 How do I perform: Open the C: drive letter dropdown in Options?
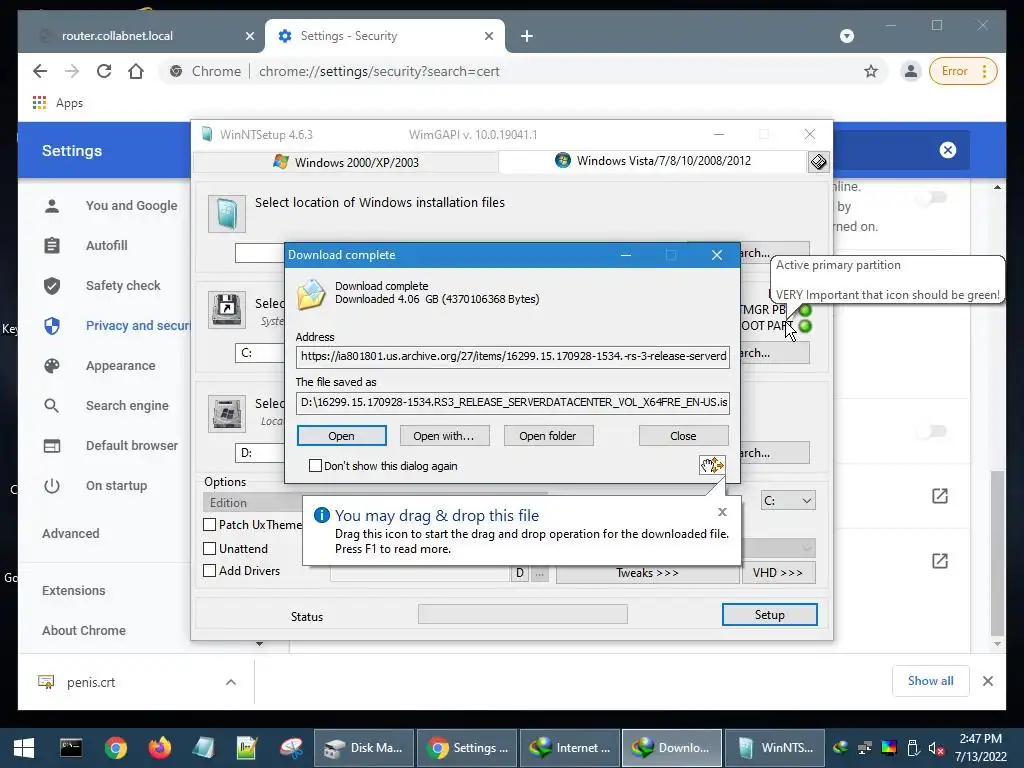click(788, 501)
